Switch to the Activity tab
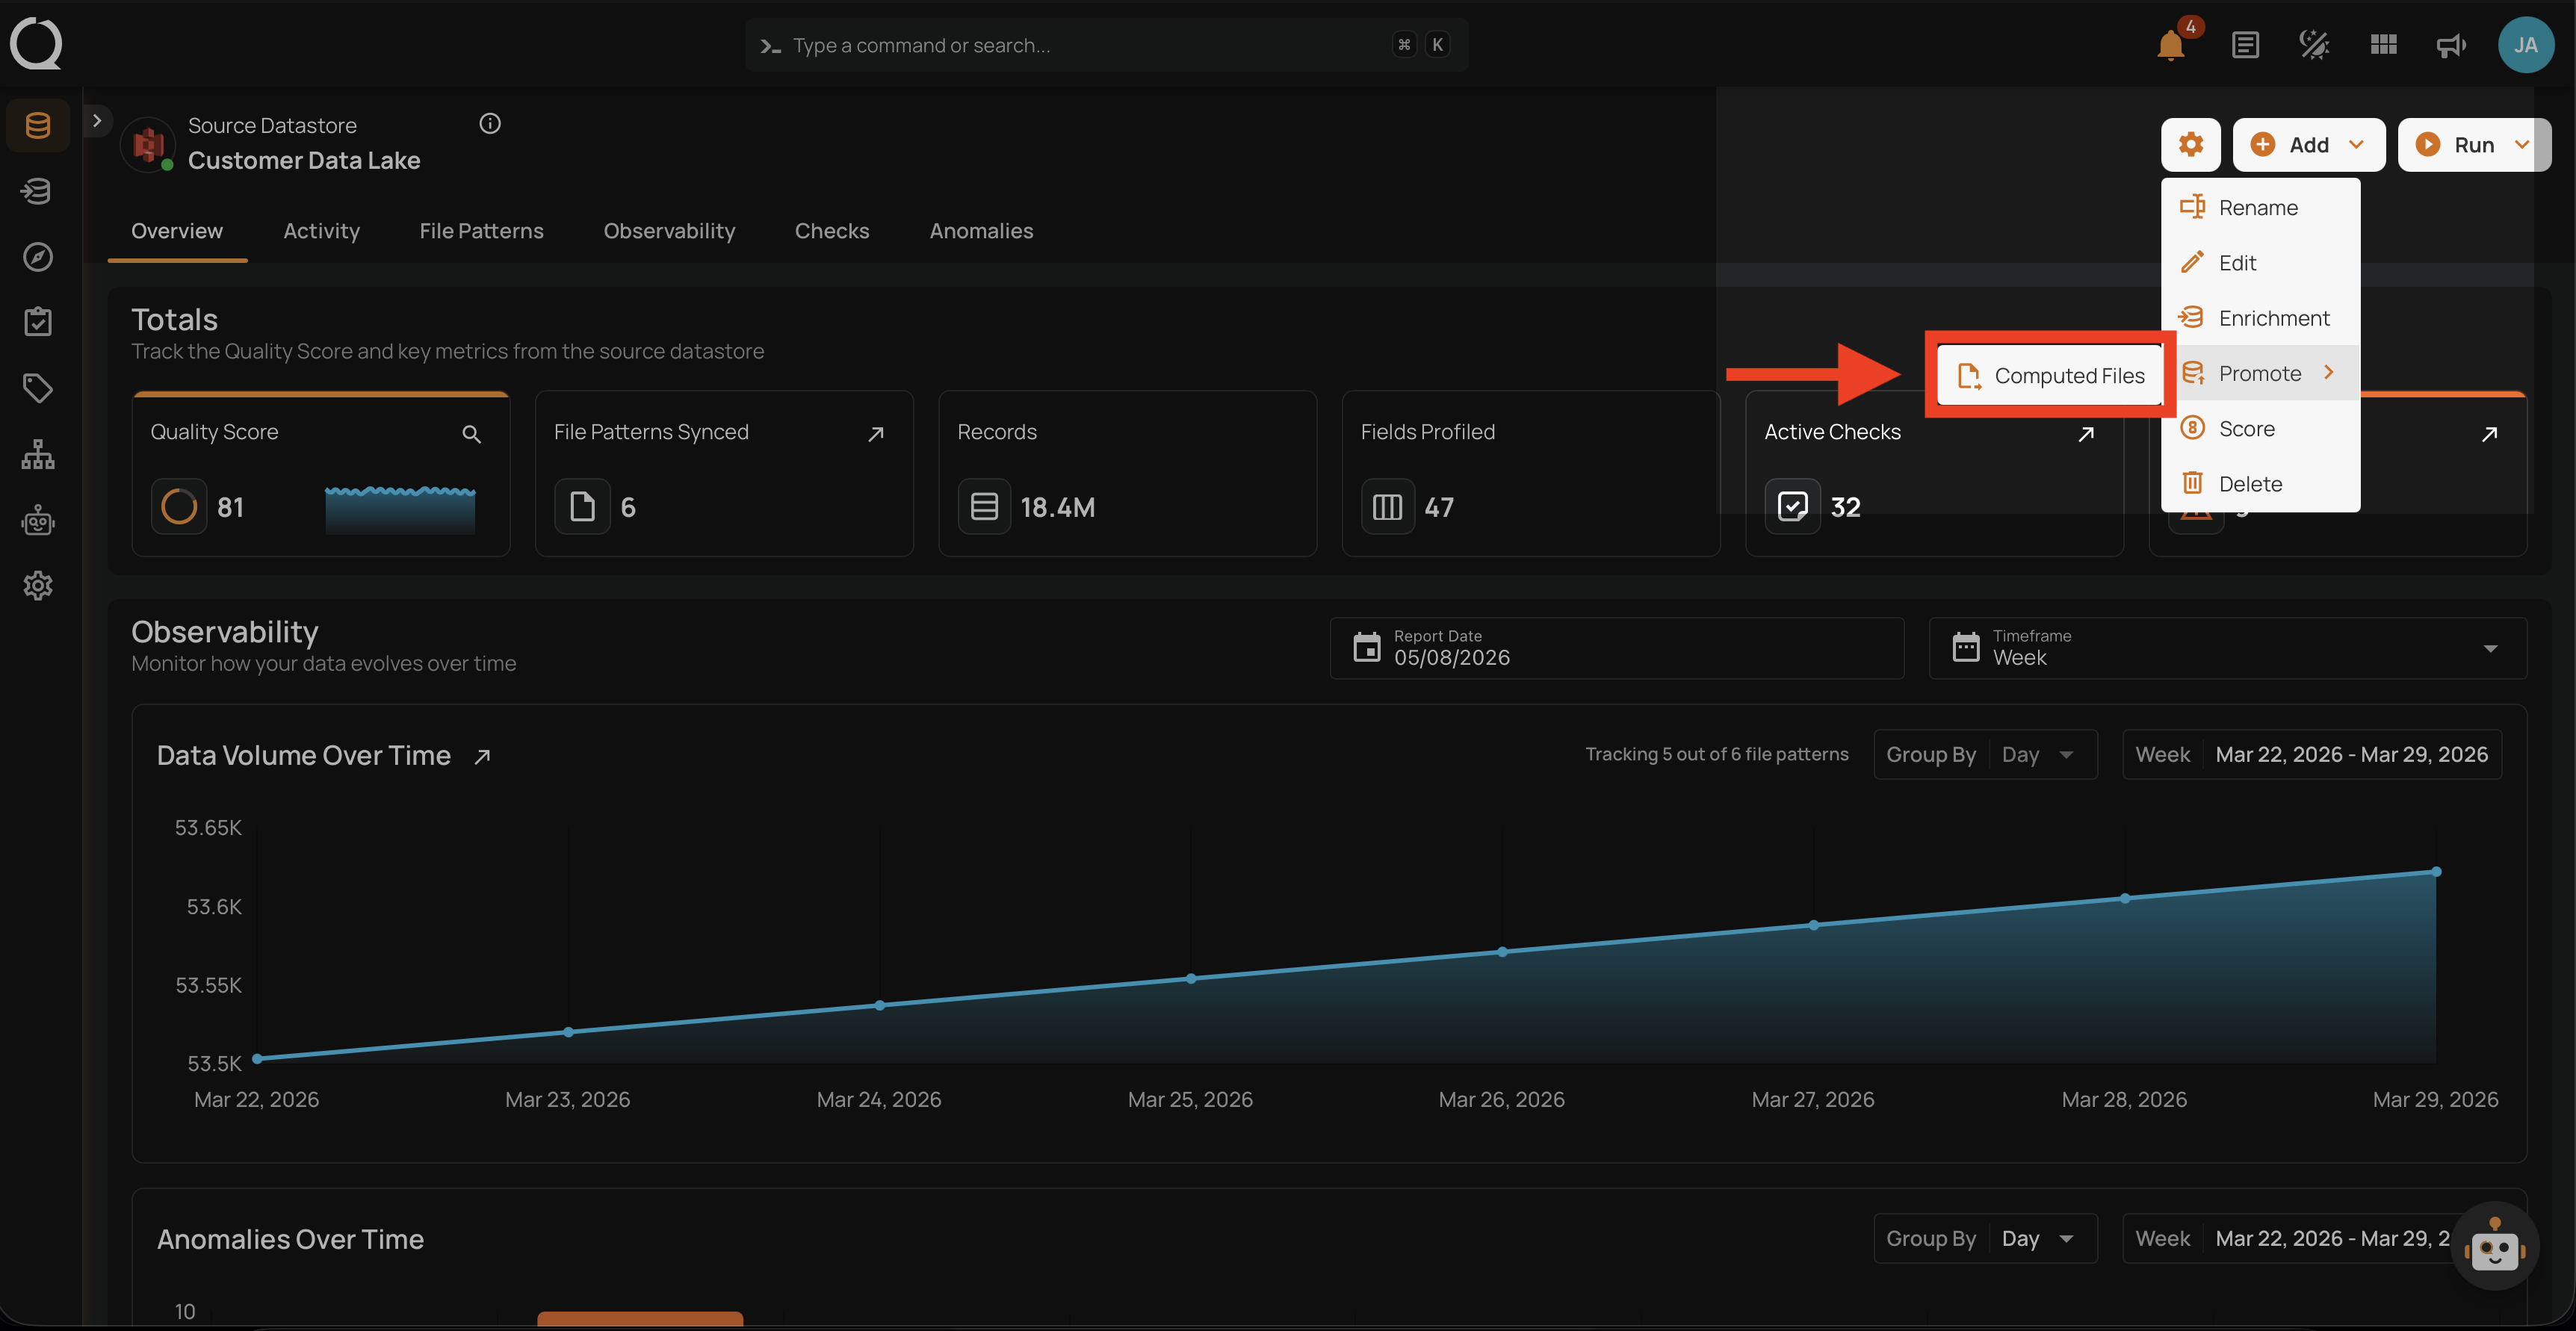 pyautogui.click(x=321, y=231)
